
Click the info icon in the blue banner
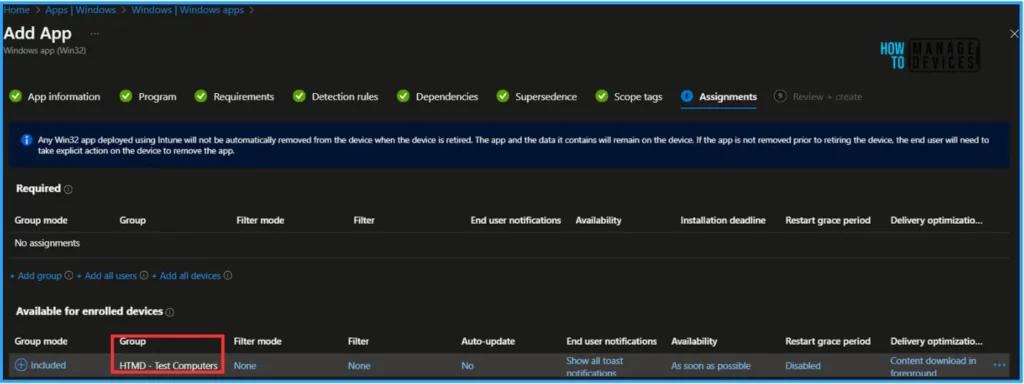27,140
